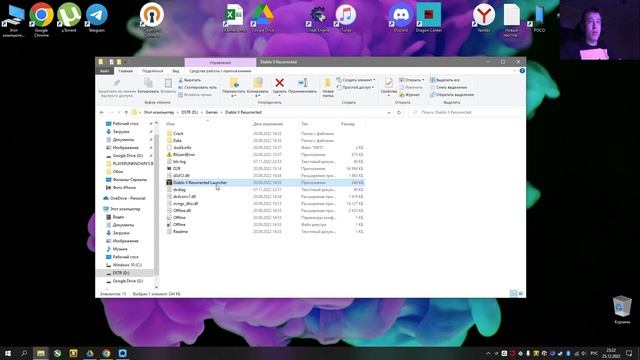Viewport: 640px width, 360px height.
Task: Sort by the Имя (Name) column header
Action: click(x=207, y=124)
